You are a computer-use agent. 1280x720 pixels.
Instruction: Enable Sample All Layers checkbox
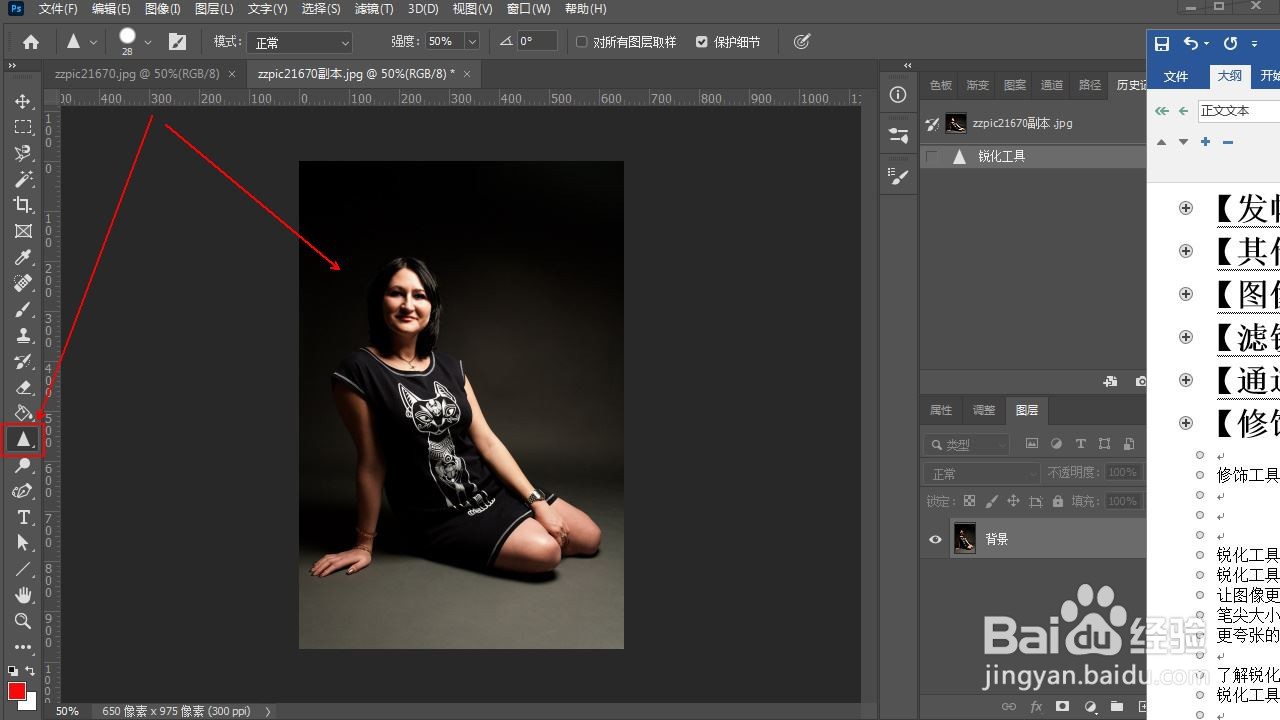pos(582,42)
